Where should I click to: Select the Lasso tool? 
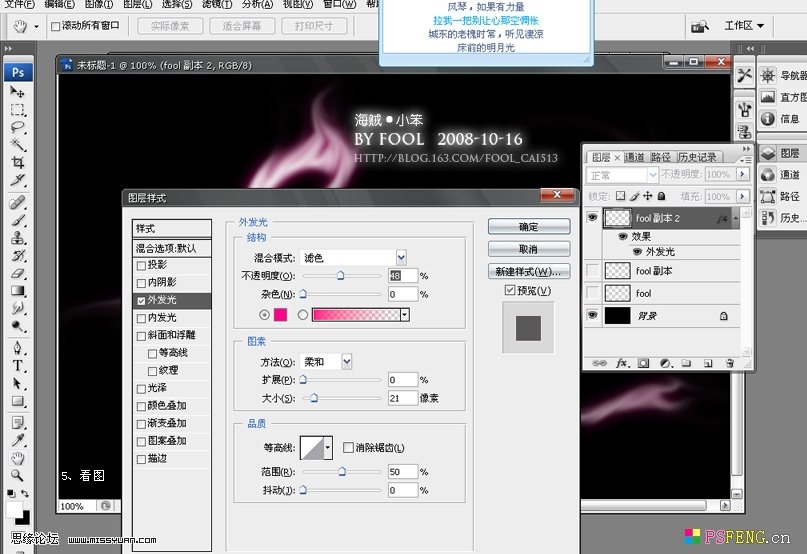[x=17, y=127]
